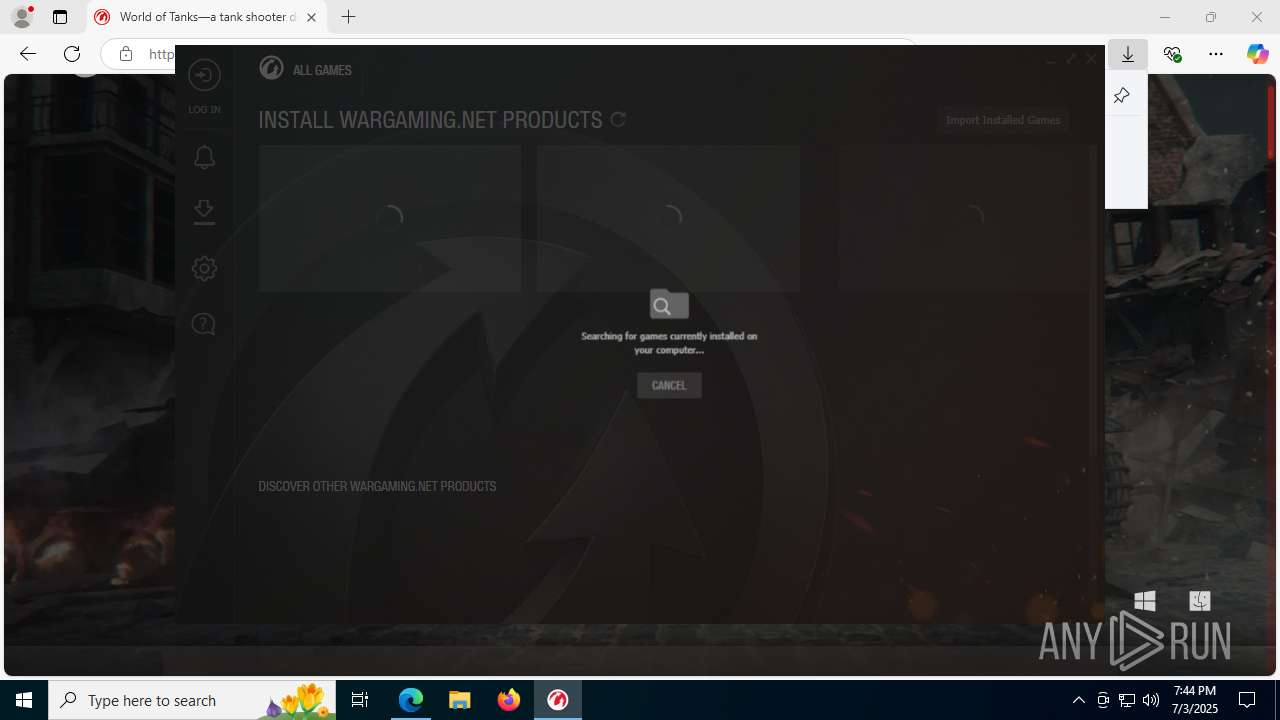Click the macOS download icon on webpage
Viewport: 1280px width, 720px height.
click(x=1200, y=600)
